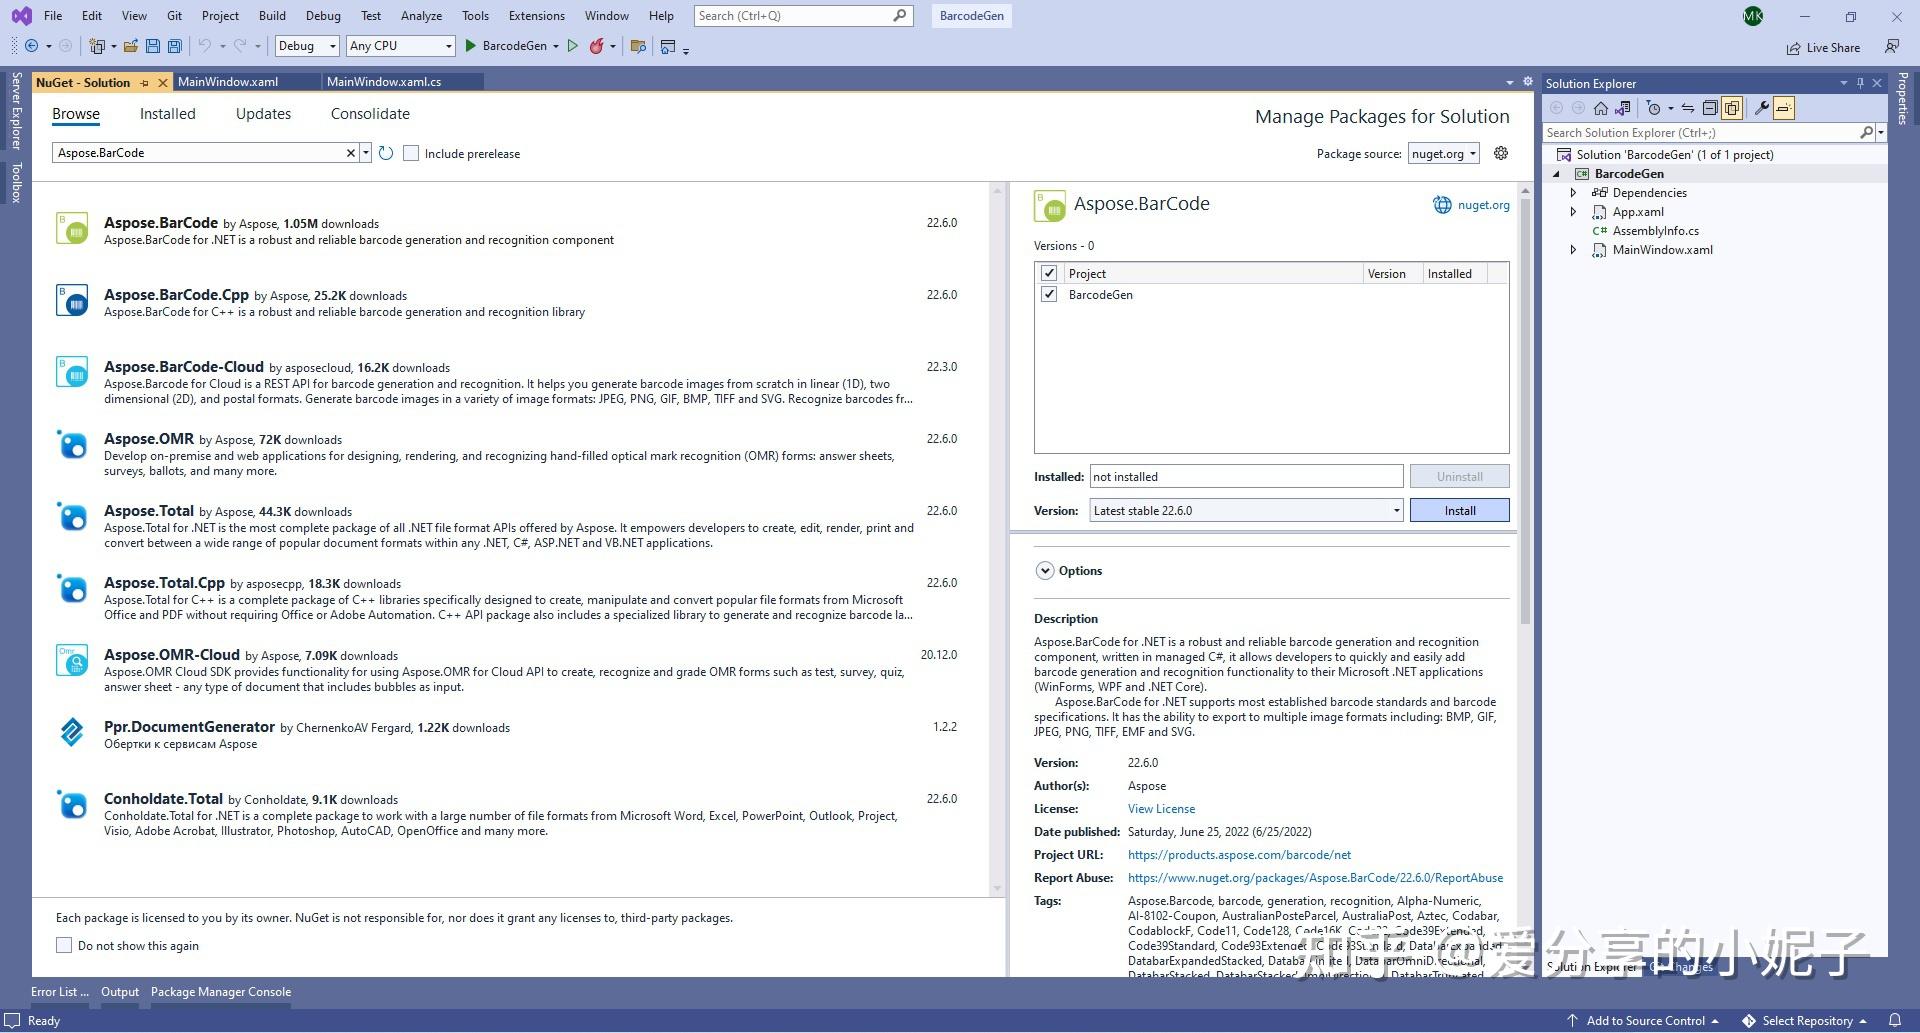Trigger Hot Reload using the flame icon

click(x=597, y=46)
